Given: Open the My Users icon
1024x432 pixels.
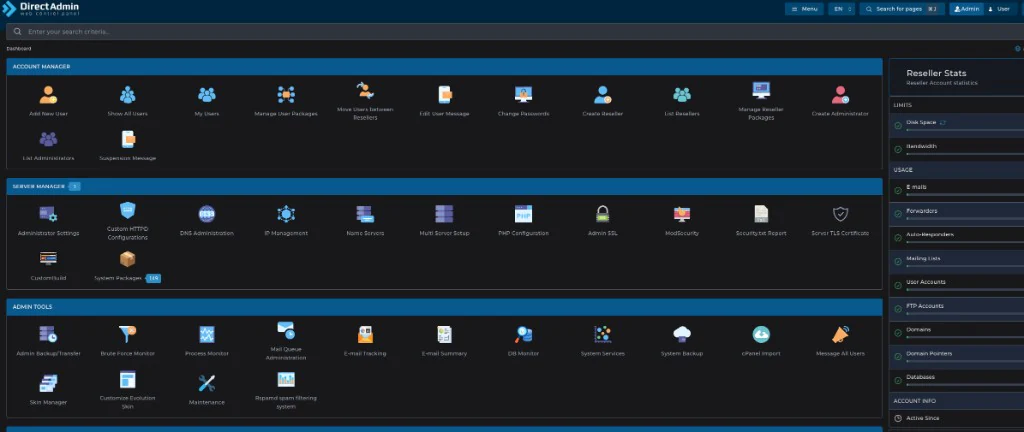Looking at the screenshot, I should tap(206, 95).
